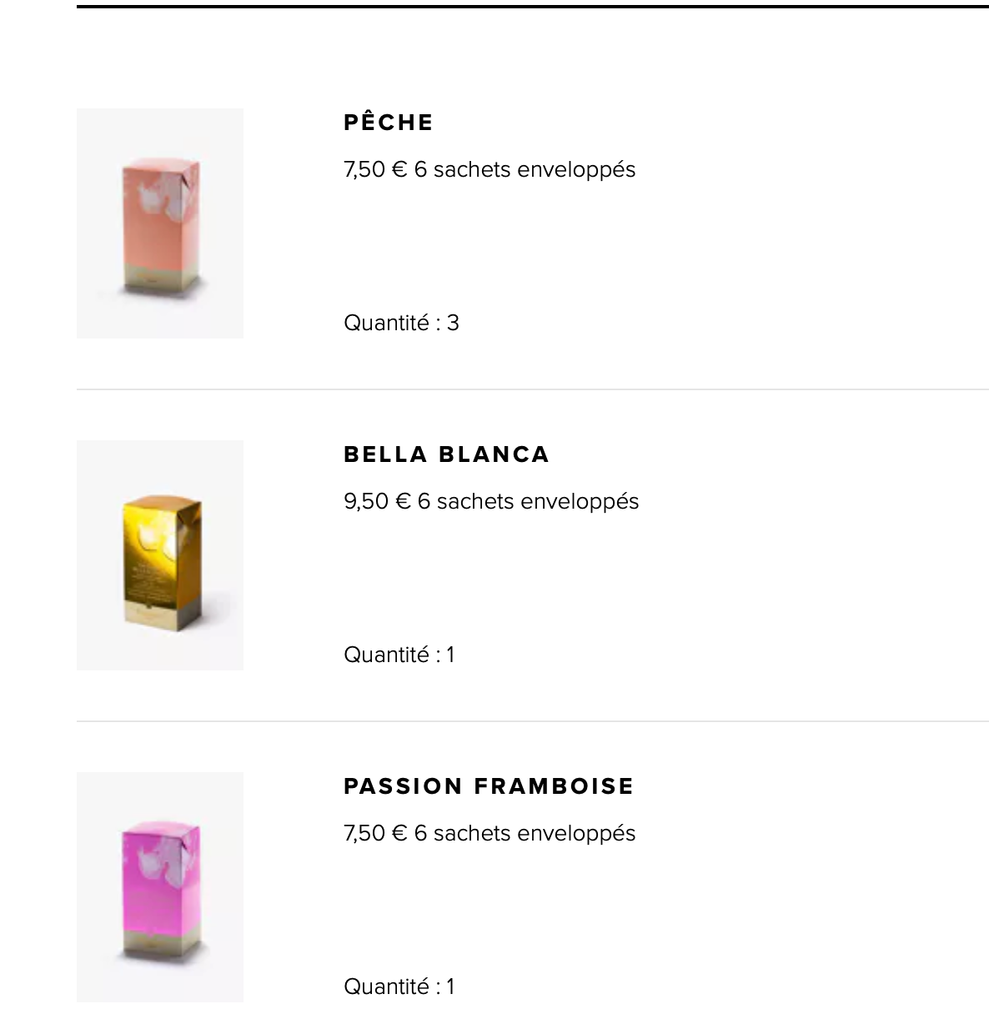Select the 7,50 € price under Passion Framboise
This screenshot has width=989, height=1024.
(376, 833)
